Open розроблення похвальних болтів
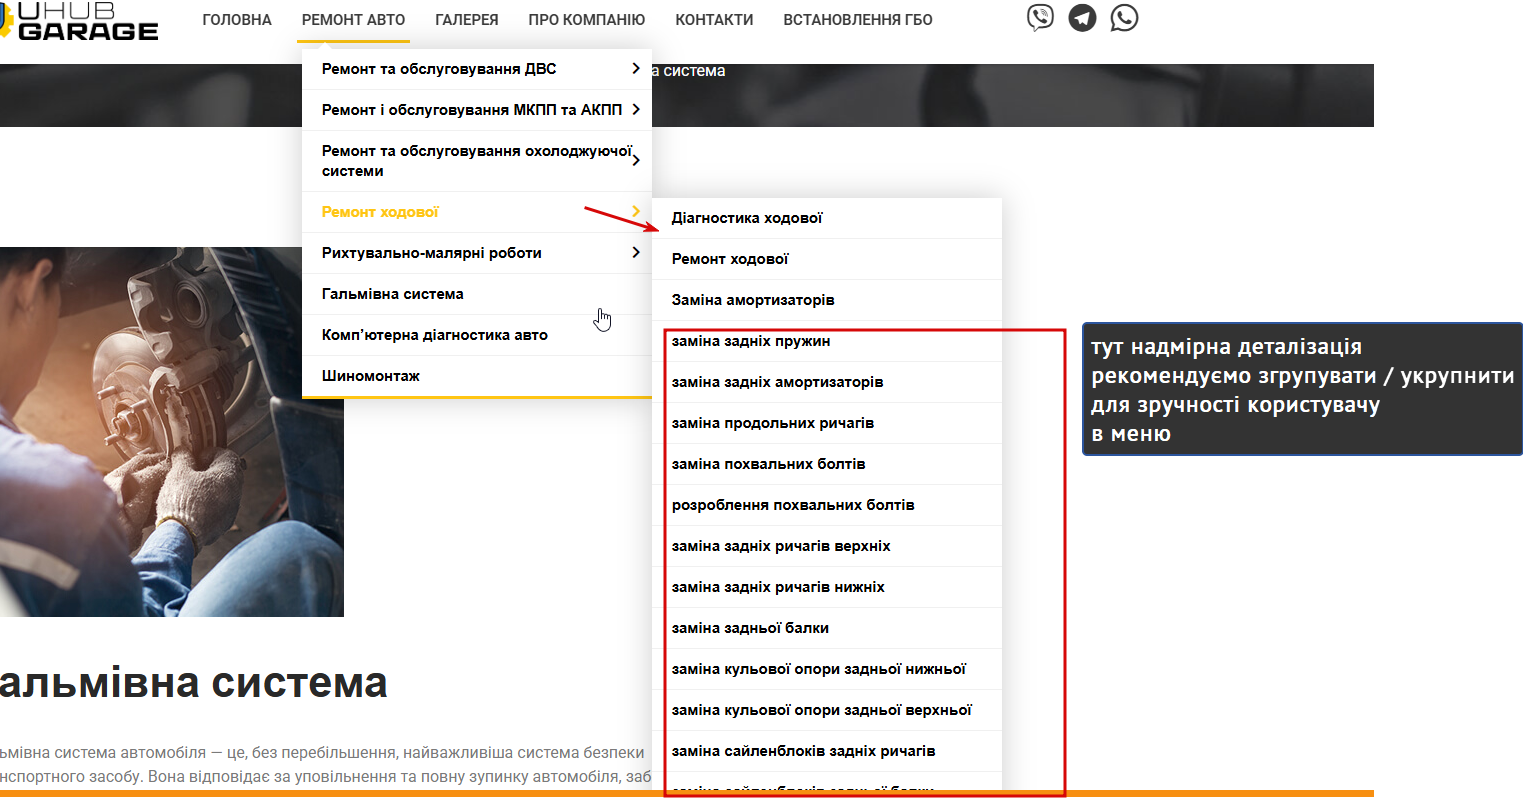The width and height of the screenshot is (1523, 798). pyautogui.click(x=827, y=505)
